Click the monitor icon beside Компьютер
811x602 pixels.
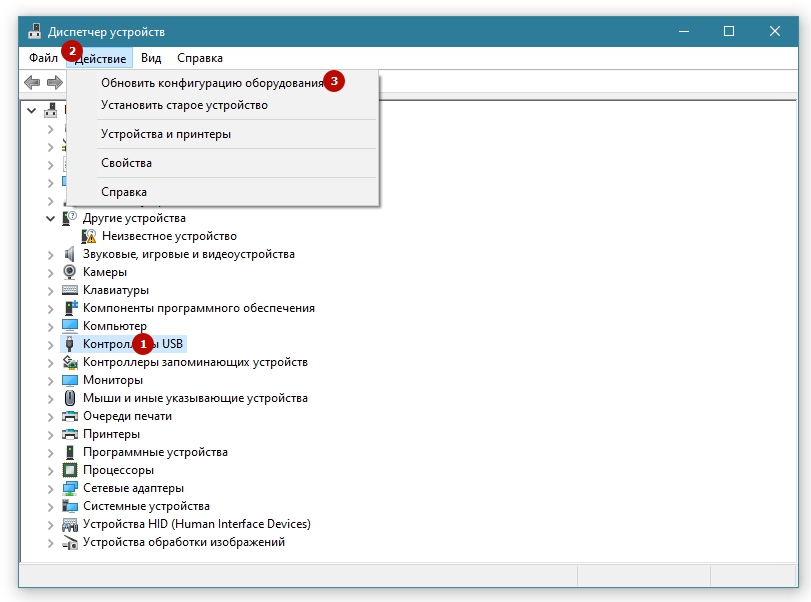pyautogui.click(x=70, y=326)
